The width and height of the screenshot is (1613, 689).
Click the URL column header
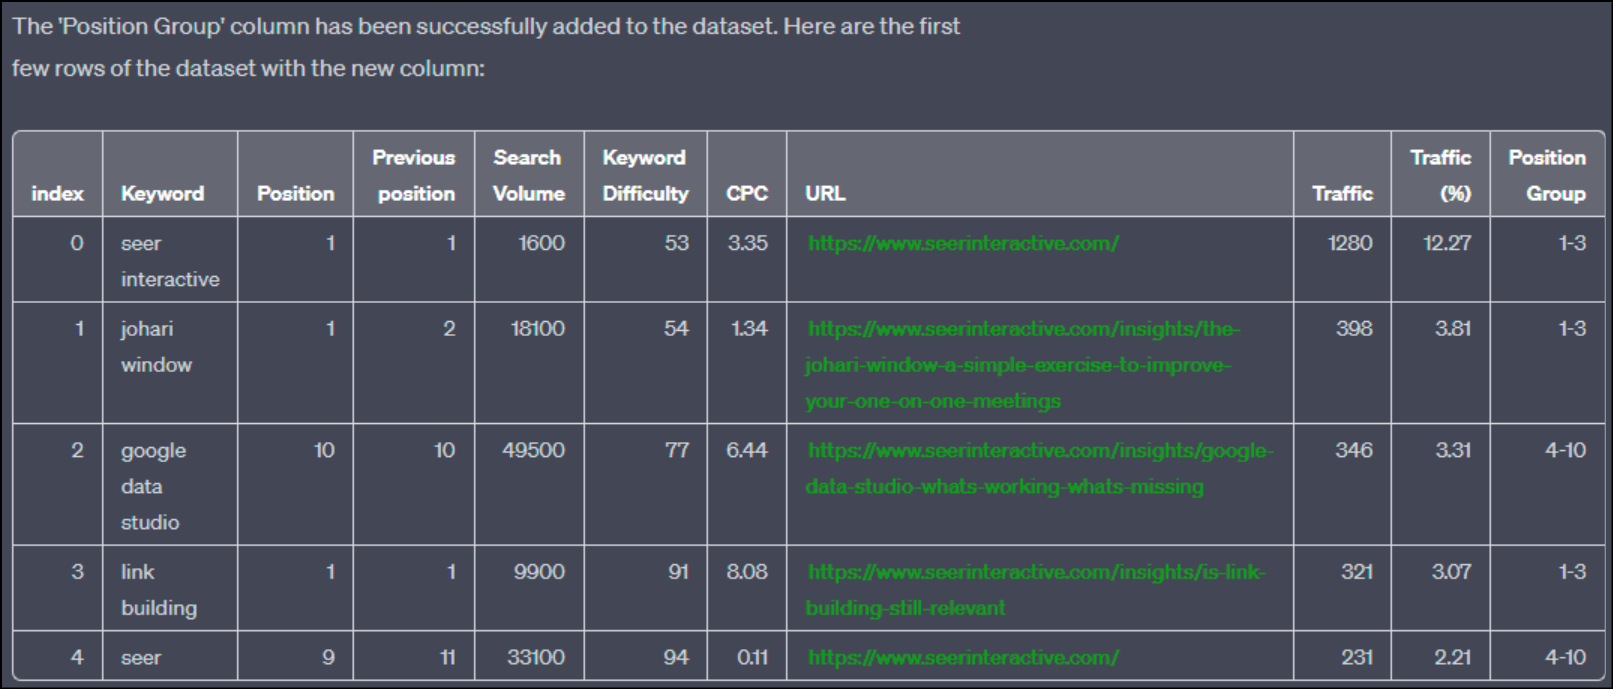click(825, 193)
